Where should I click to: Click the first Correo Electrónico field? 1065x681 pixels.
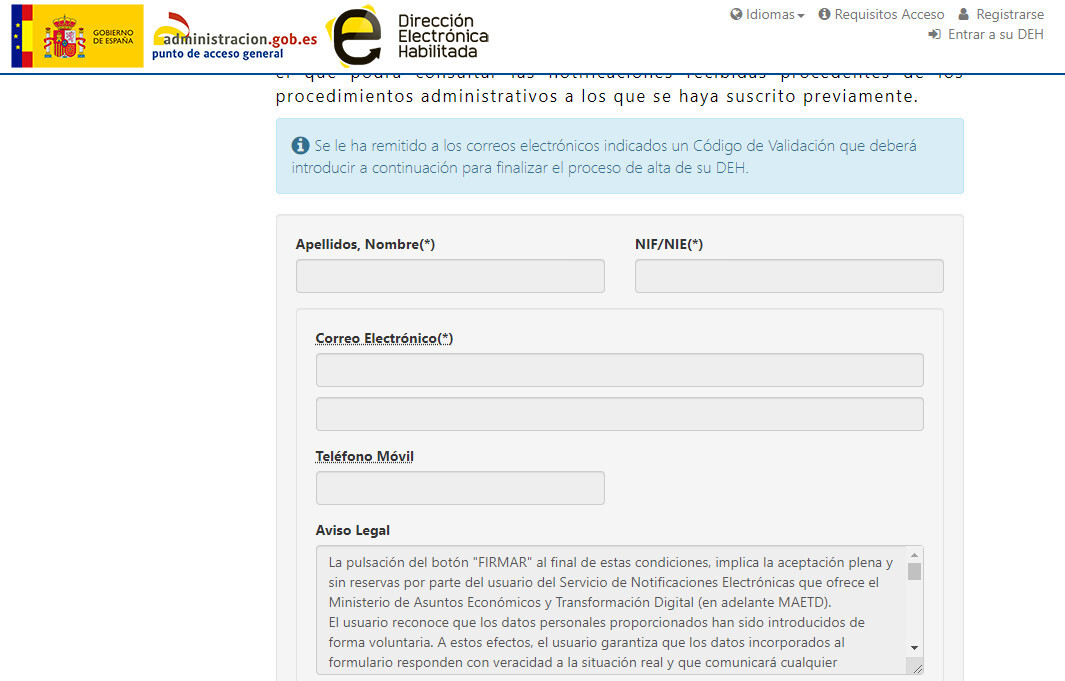[619, 370]
